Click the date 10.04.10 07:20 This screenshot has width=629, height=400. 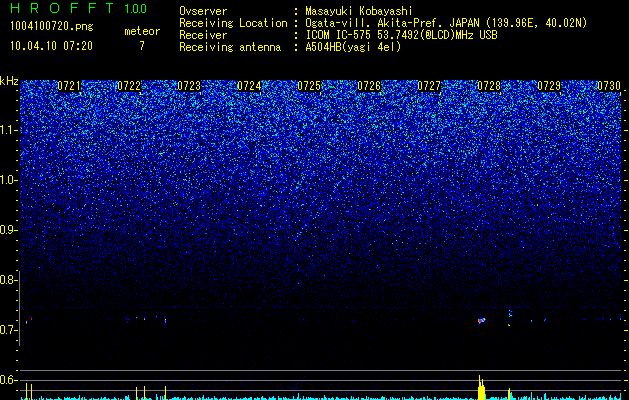pyautogui.click(x=51, y=46)
